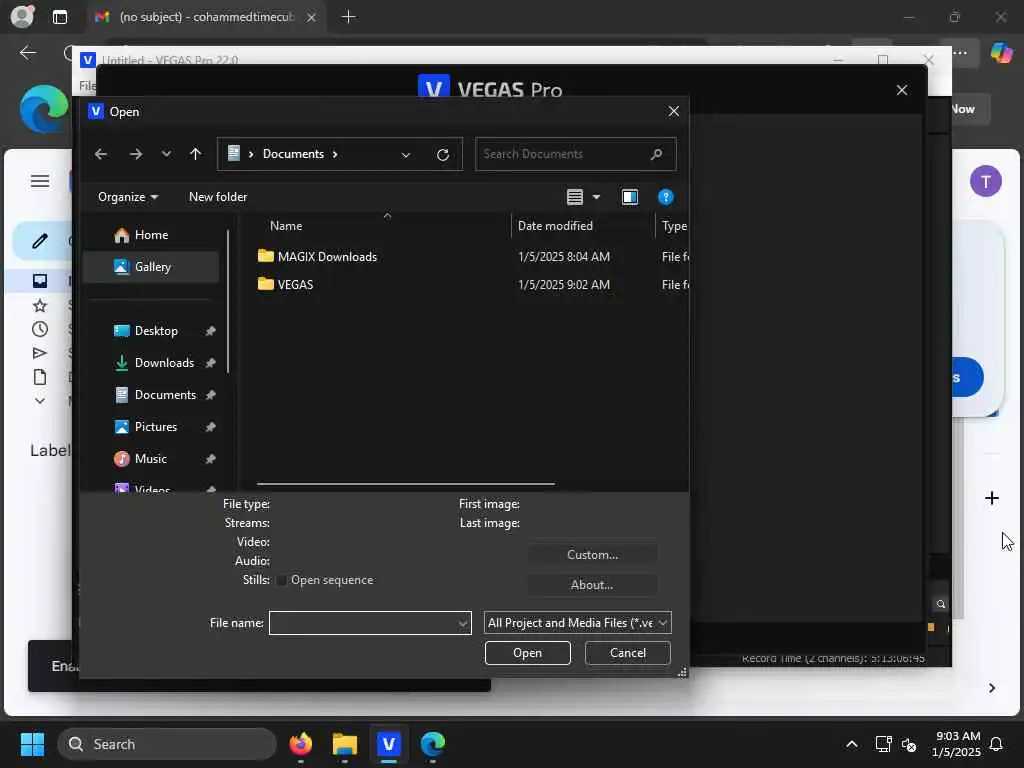Show hidden system tray icons
Screen dimensions: 1024x768
852,744
